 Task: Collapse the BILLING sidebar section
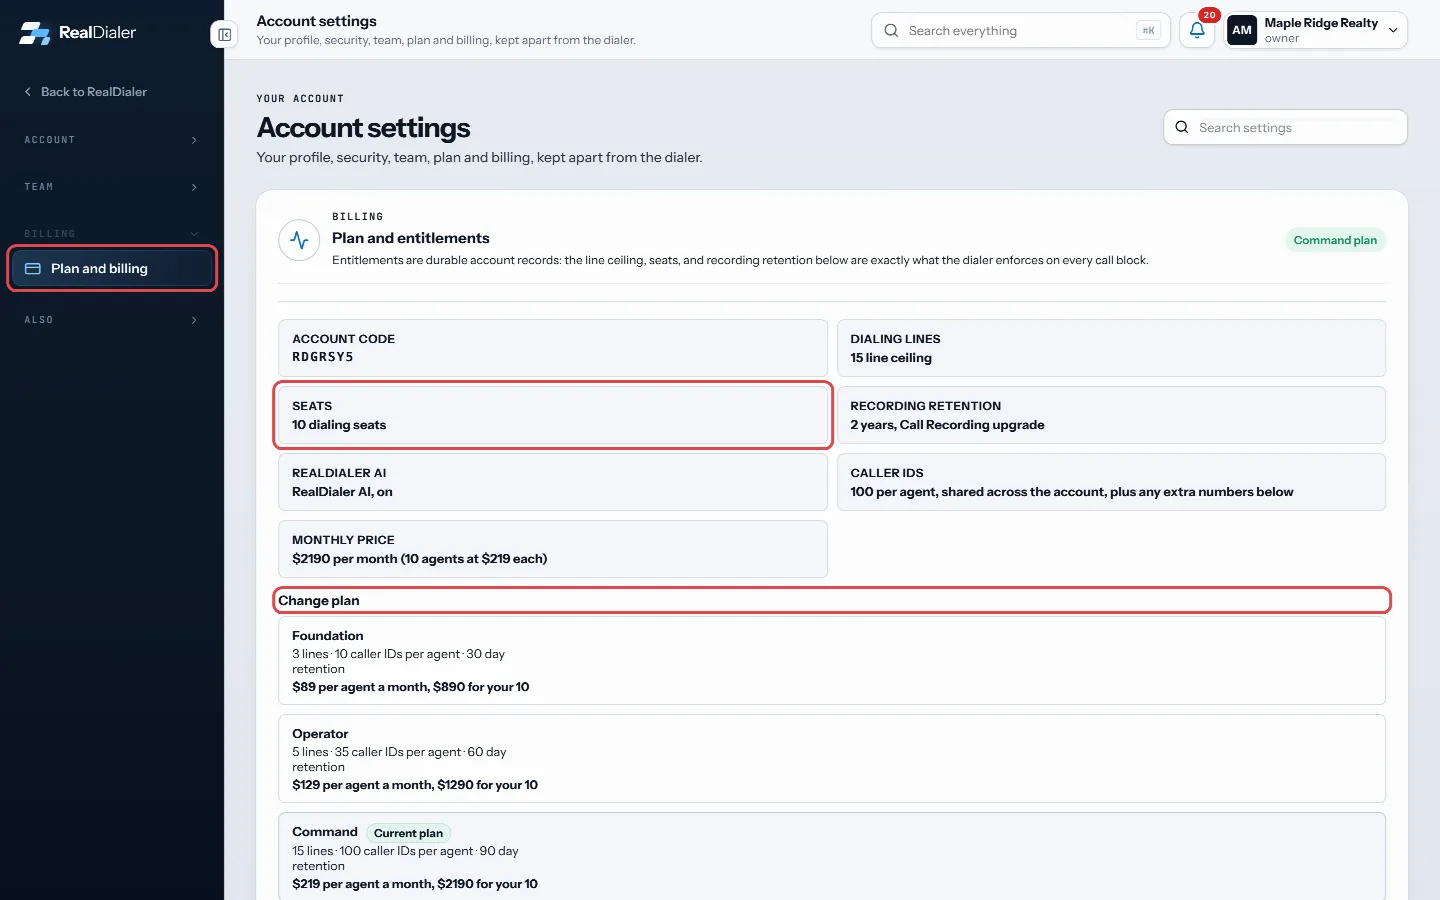(111, 234)
